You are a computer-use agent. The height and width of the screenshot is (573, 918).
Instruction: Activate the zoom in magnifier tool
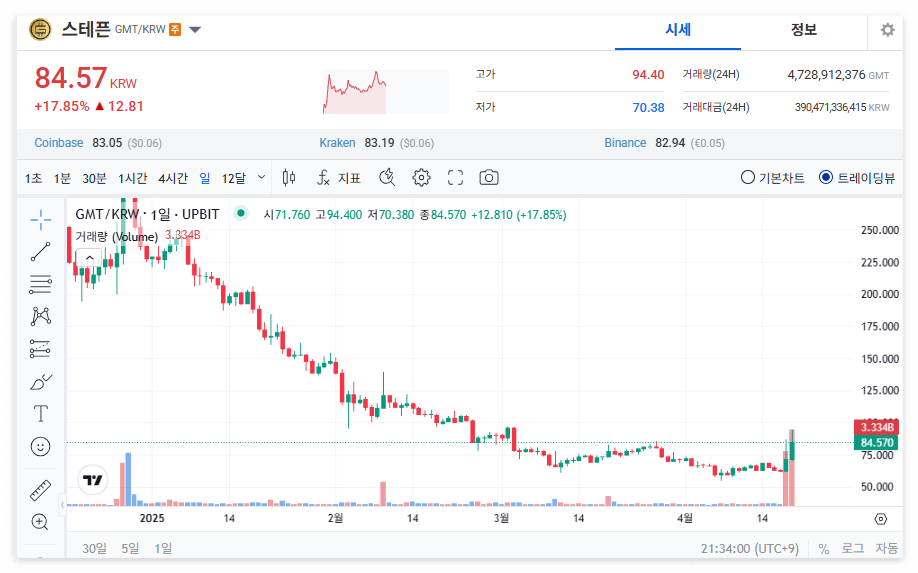(x=40, y=522)
